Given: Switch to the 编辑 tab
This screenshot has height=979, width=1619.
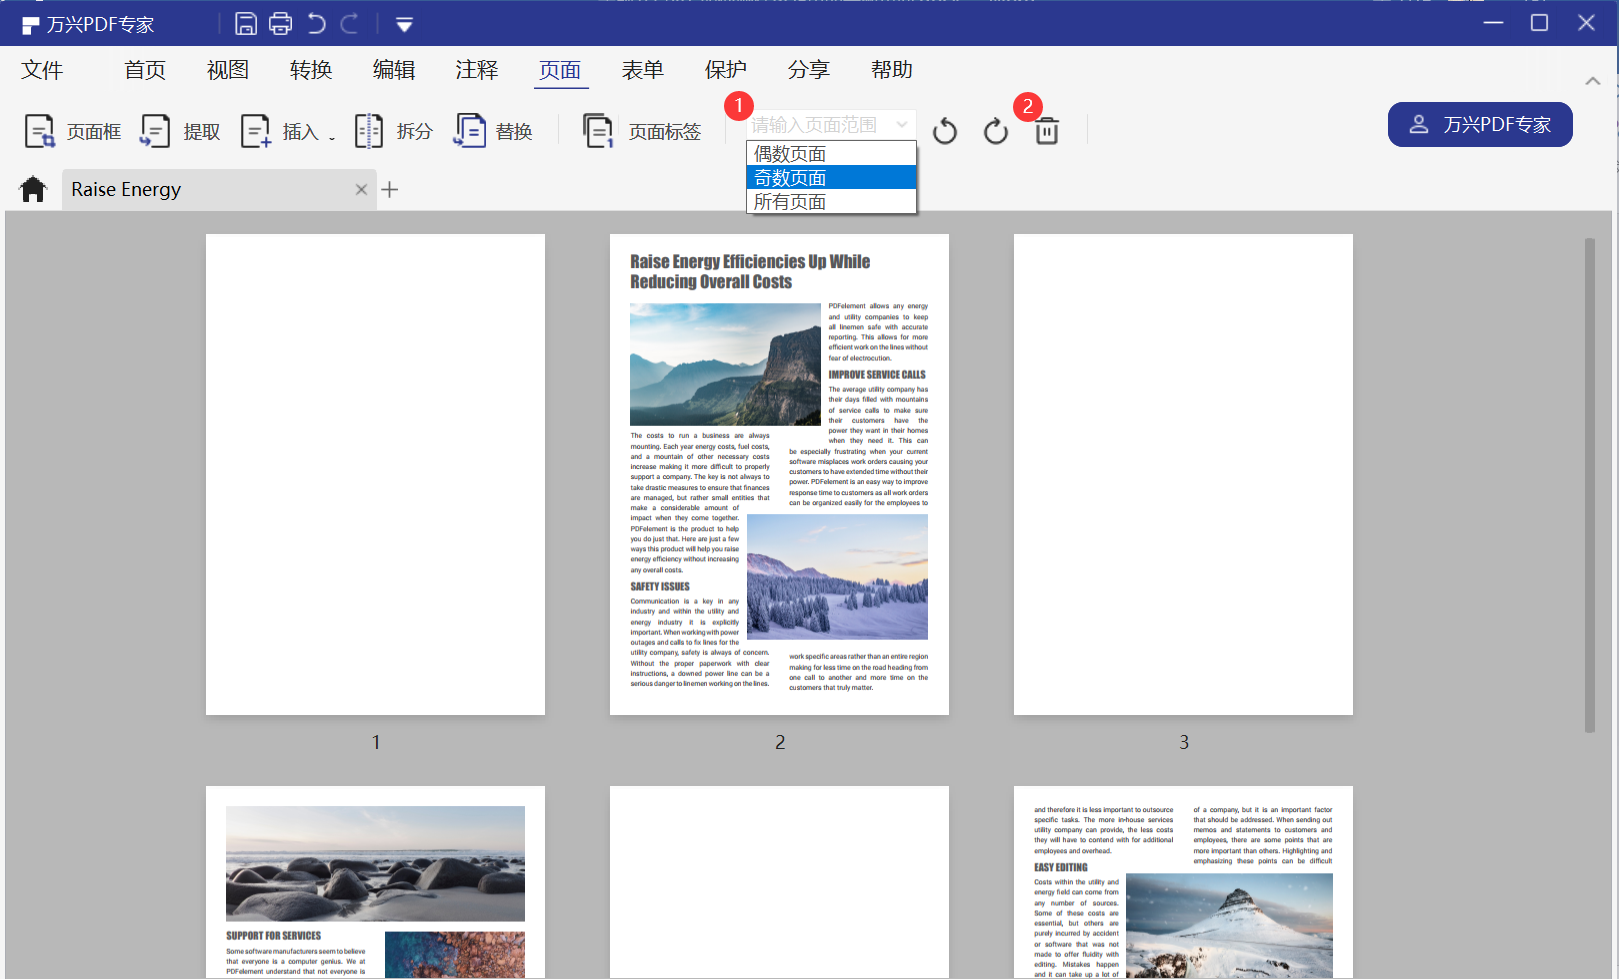Looking at the screenshot, I should (394, 70).
